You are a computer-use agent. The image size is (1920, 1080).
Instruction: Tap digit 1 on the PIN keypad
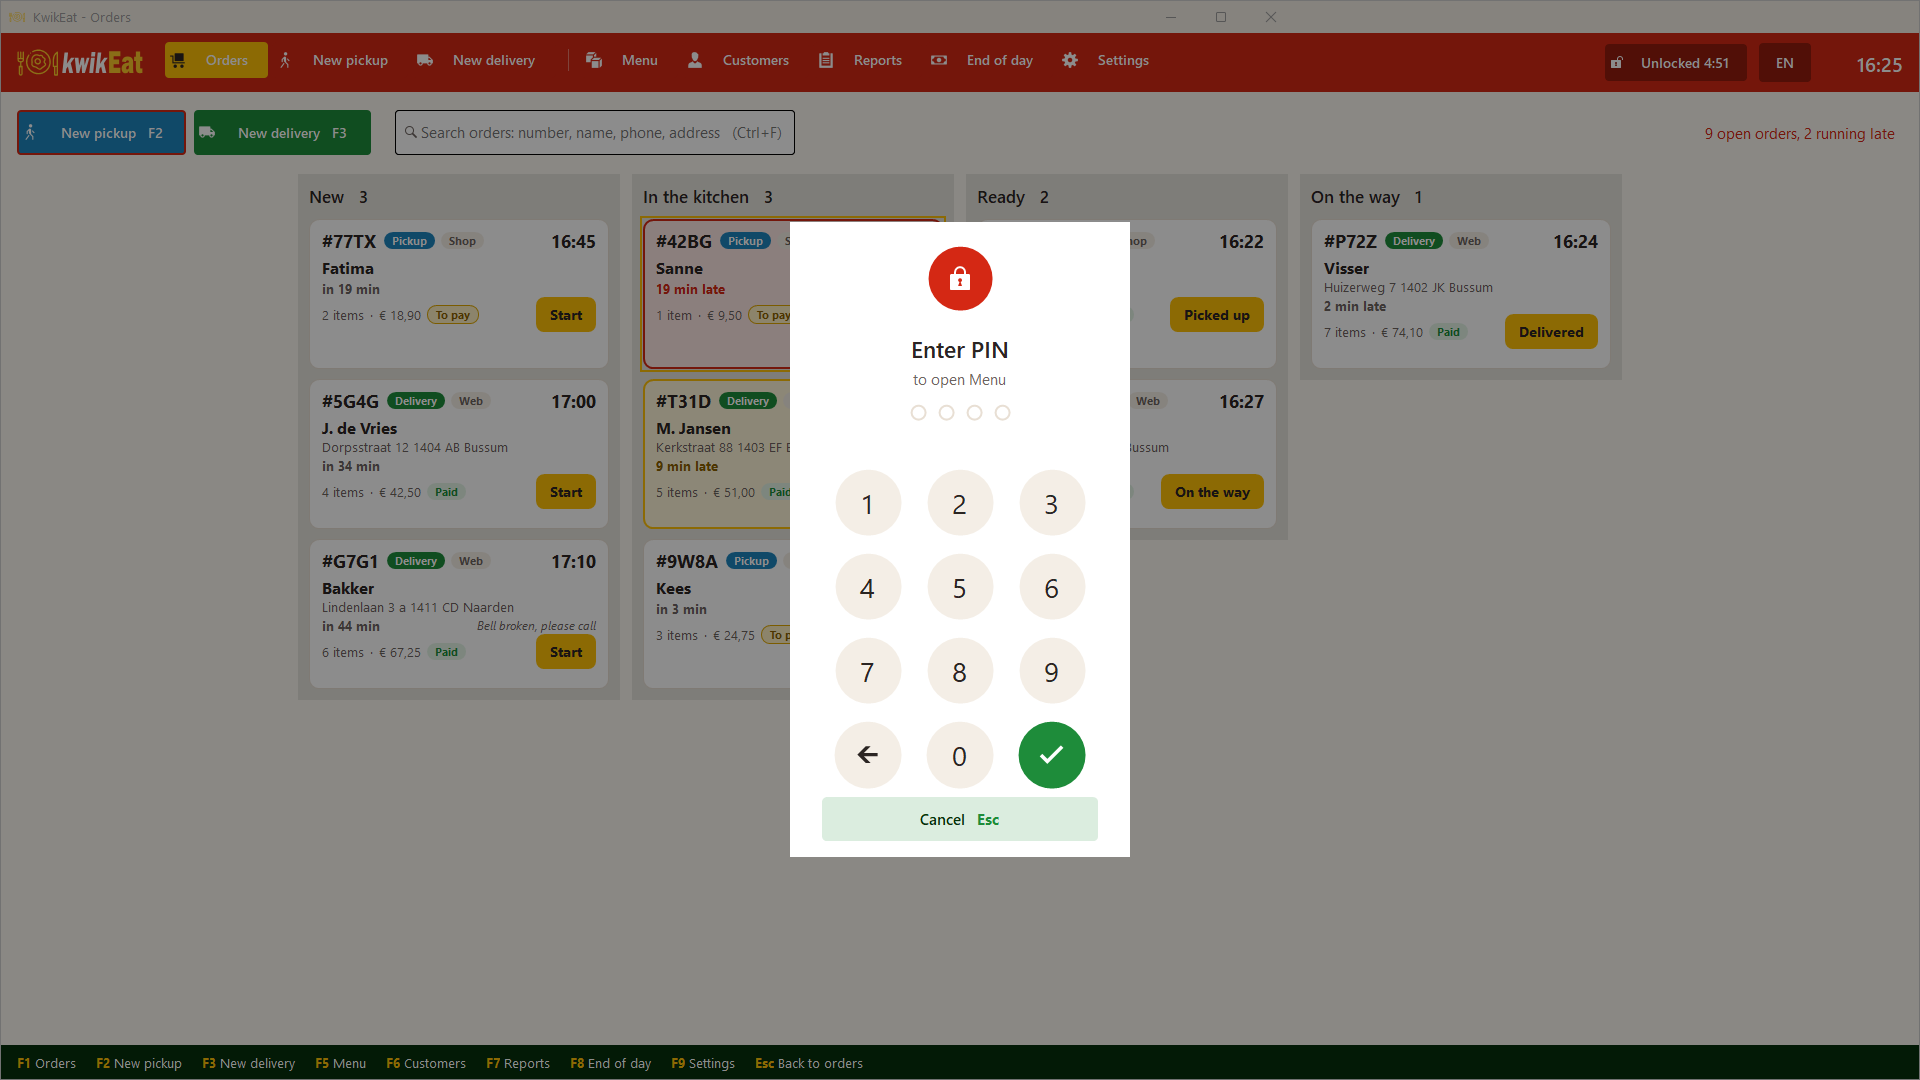click(867, 503)
